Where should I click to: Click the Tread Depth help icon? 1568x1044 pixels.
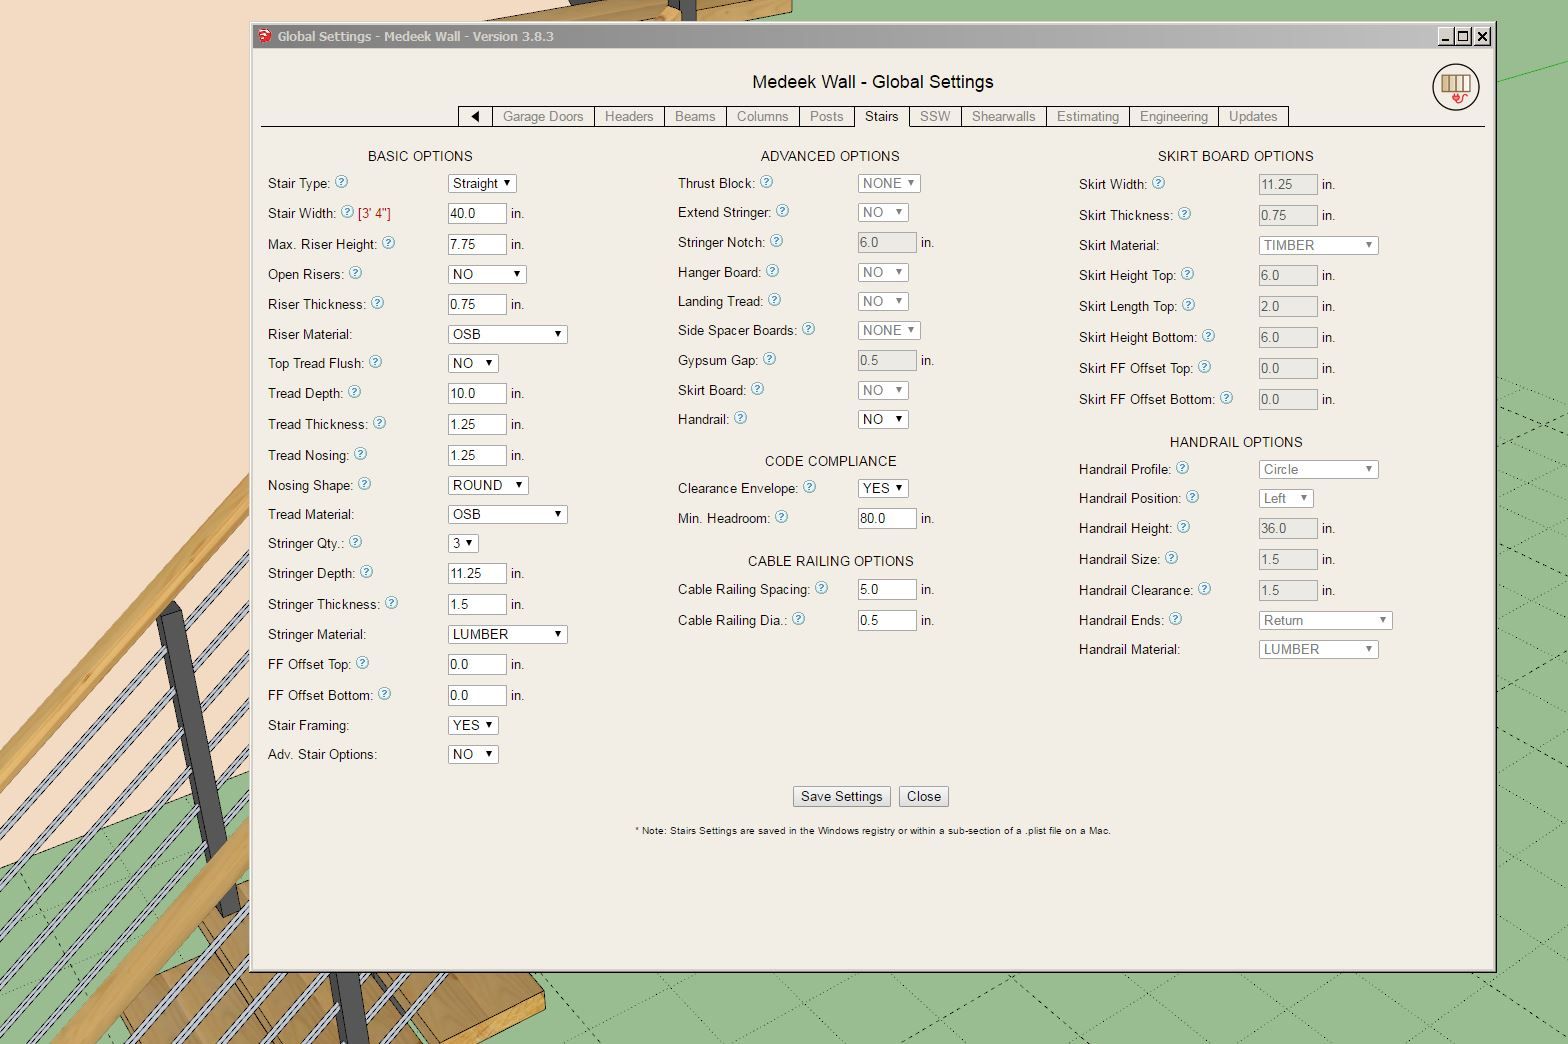coord(354,392)
